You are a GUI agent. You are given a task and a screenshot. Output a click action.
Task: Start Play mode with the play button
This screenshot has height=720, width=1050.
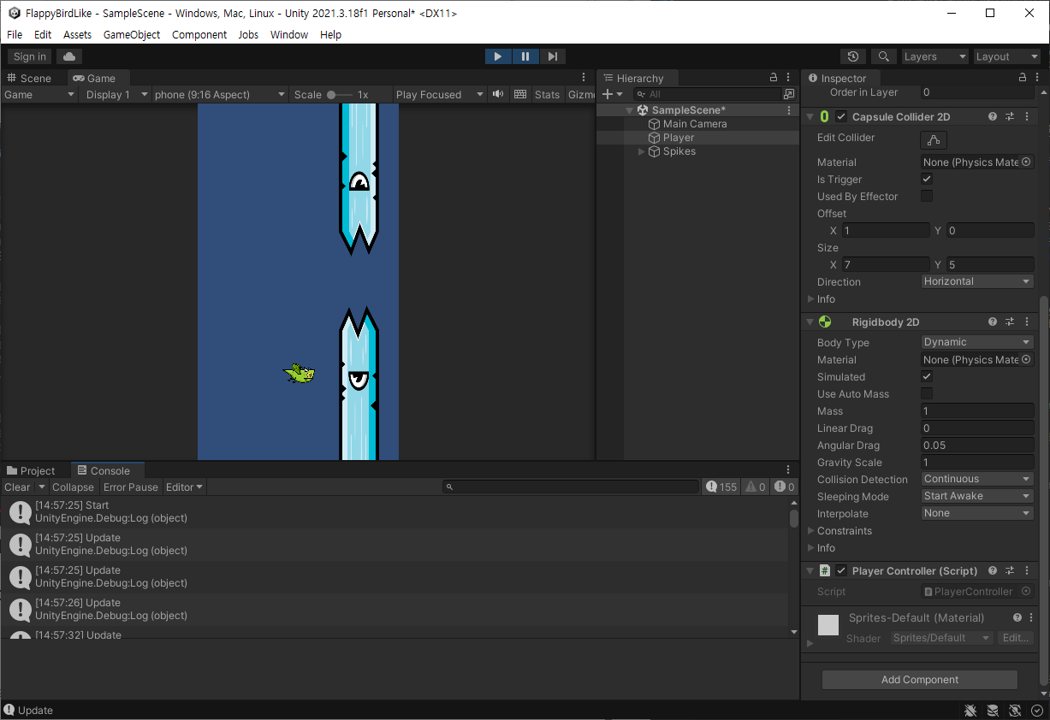498,56
